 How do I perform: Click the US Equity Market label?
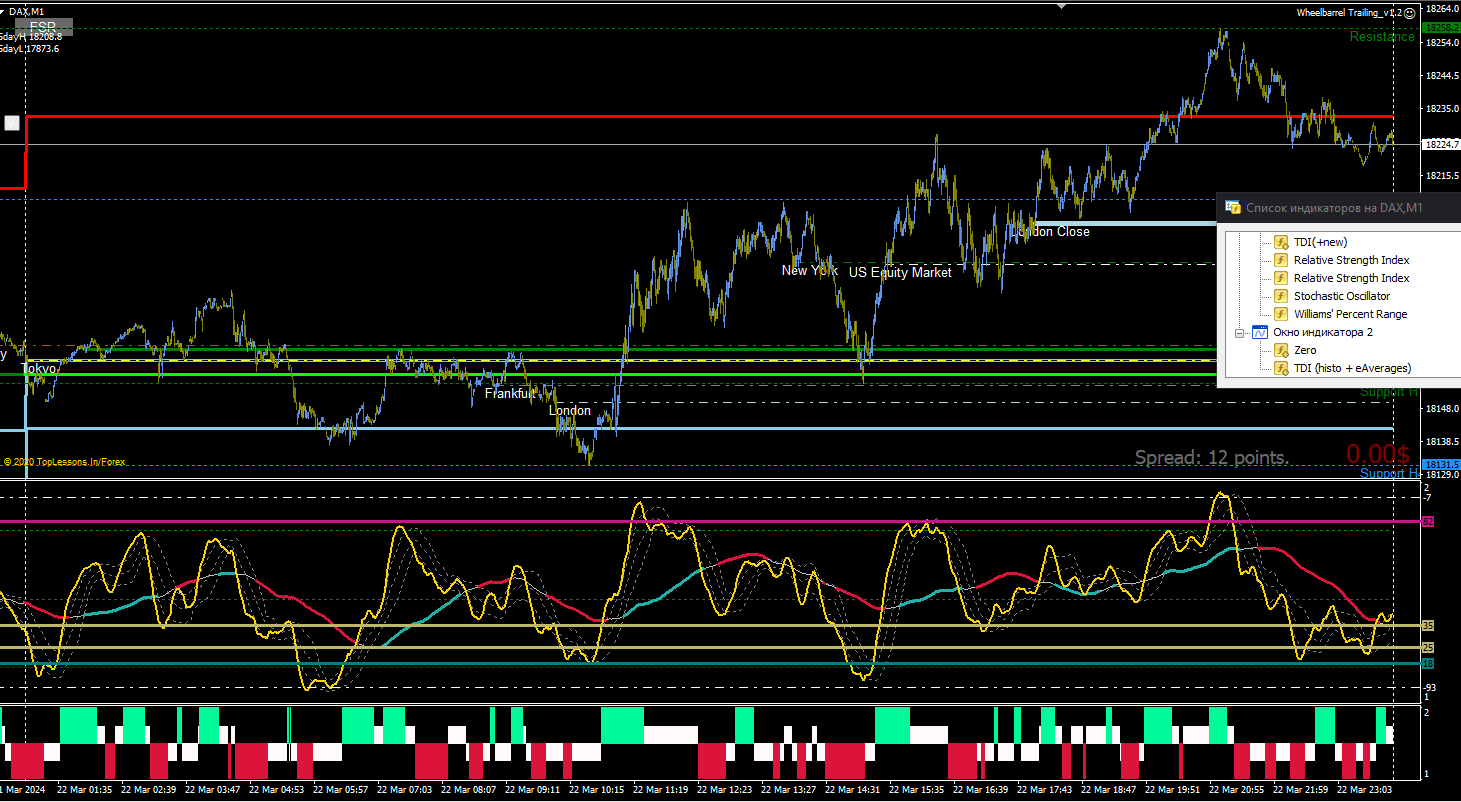(x=900, y=272)
